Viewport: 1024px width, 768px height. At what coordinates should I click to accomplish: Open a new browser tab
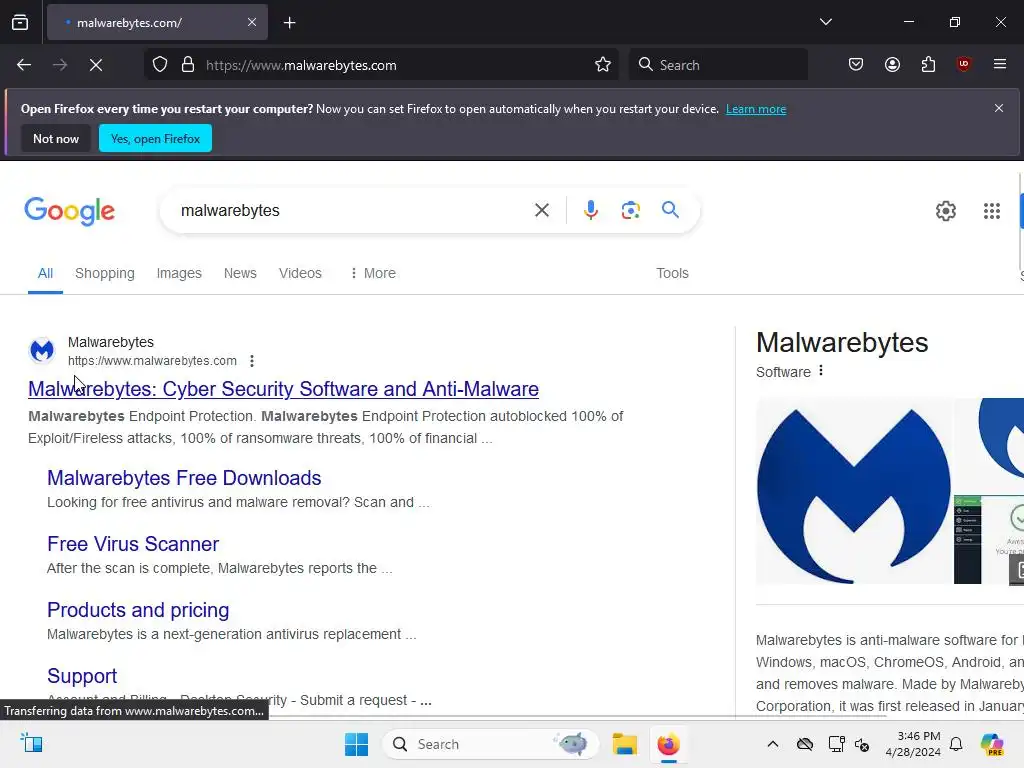290,23
